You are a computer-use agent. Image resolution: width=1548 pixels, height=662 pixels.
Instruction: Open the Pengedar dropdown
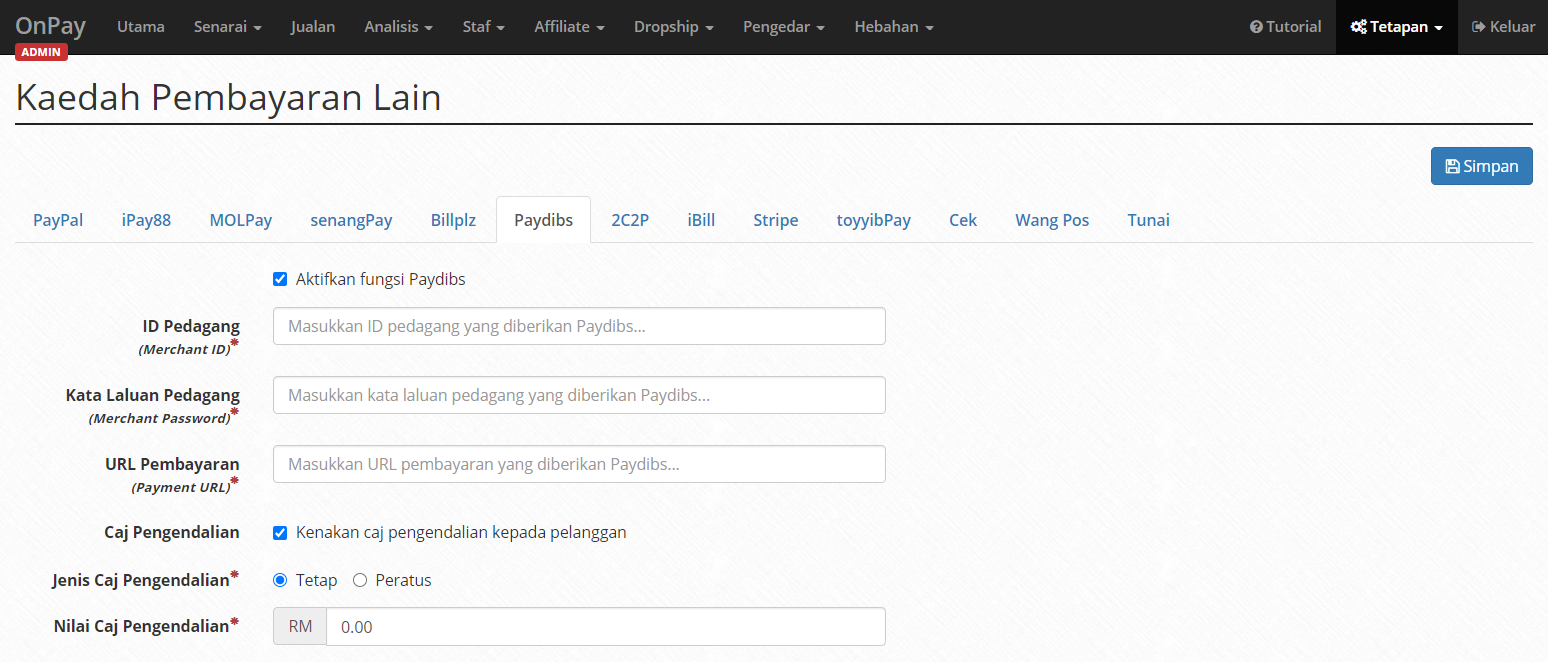point(783,27)
